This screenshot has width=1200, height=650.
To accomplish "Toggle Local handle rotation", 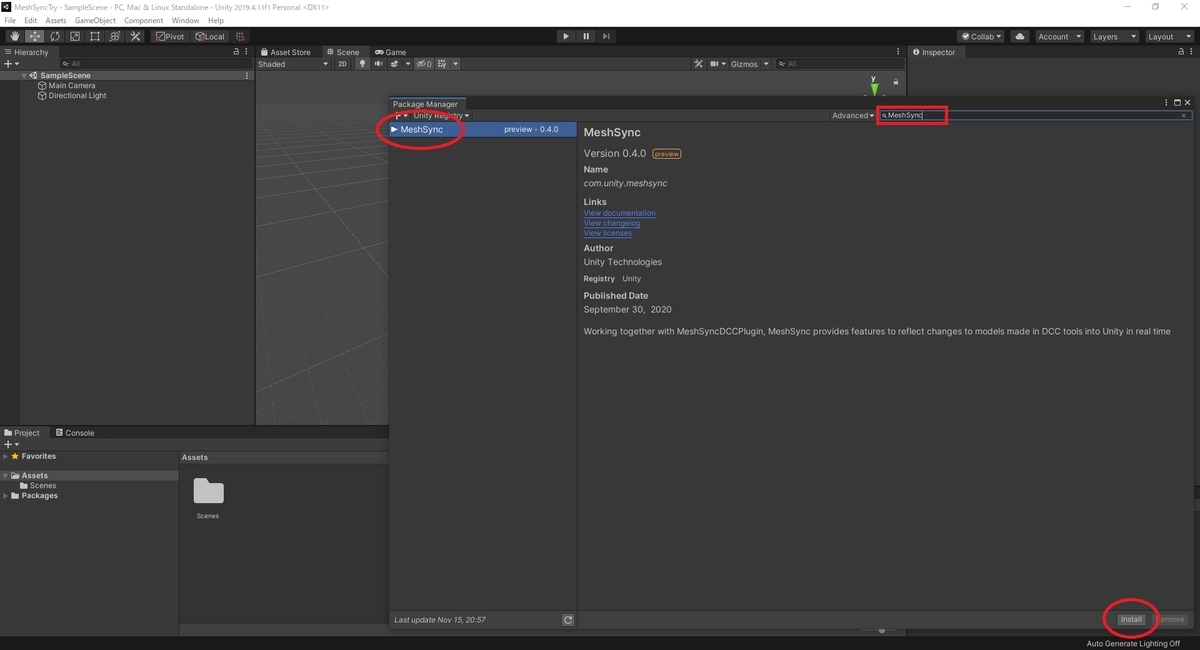I will tap(210, 36).
